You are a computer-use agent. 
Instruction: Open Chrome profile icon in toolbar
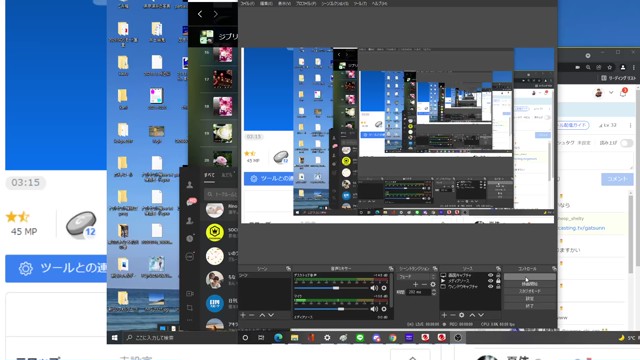(x=623, y=67)
